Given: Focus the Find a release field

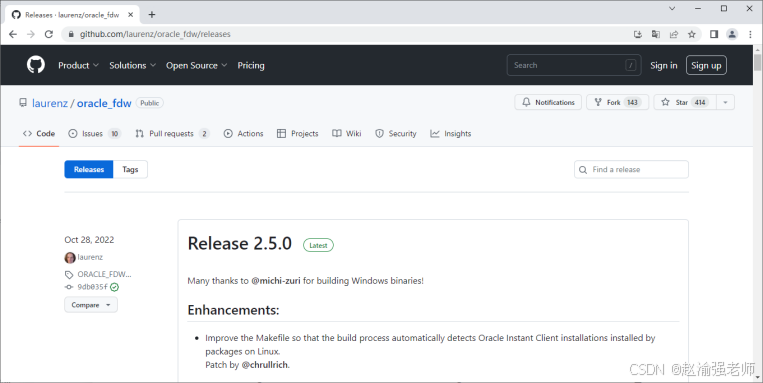Looking at the screenshot, I should coord(632,169).
